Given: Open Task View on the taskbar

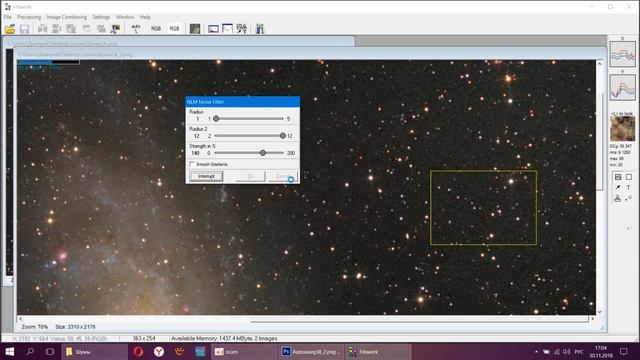Looking at the screenshot, I should pos(50,351).
